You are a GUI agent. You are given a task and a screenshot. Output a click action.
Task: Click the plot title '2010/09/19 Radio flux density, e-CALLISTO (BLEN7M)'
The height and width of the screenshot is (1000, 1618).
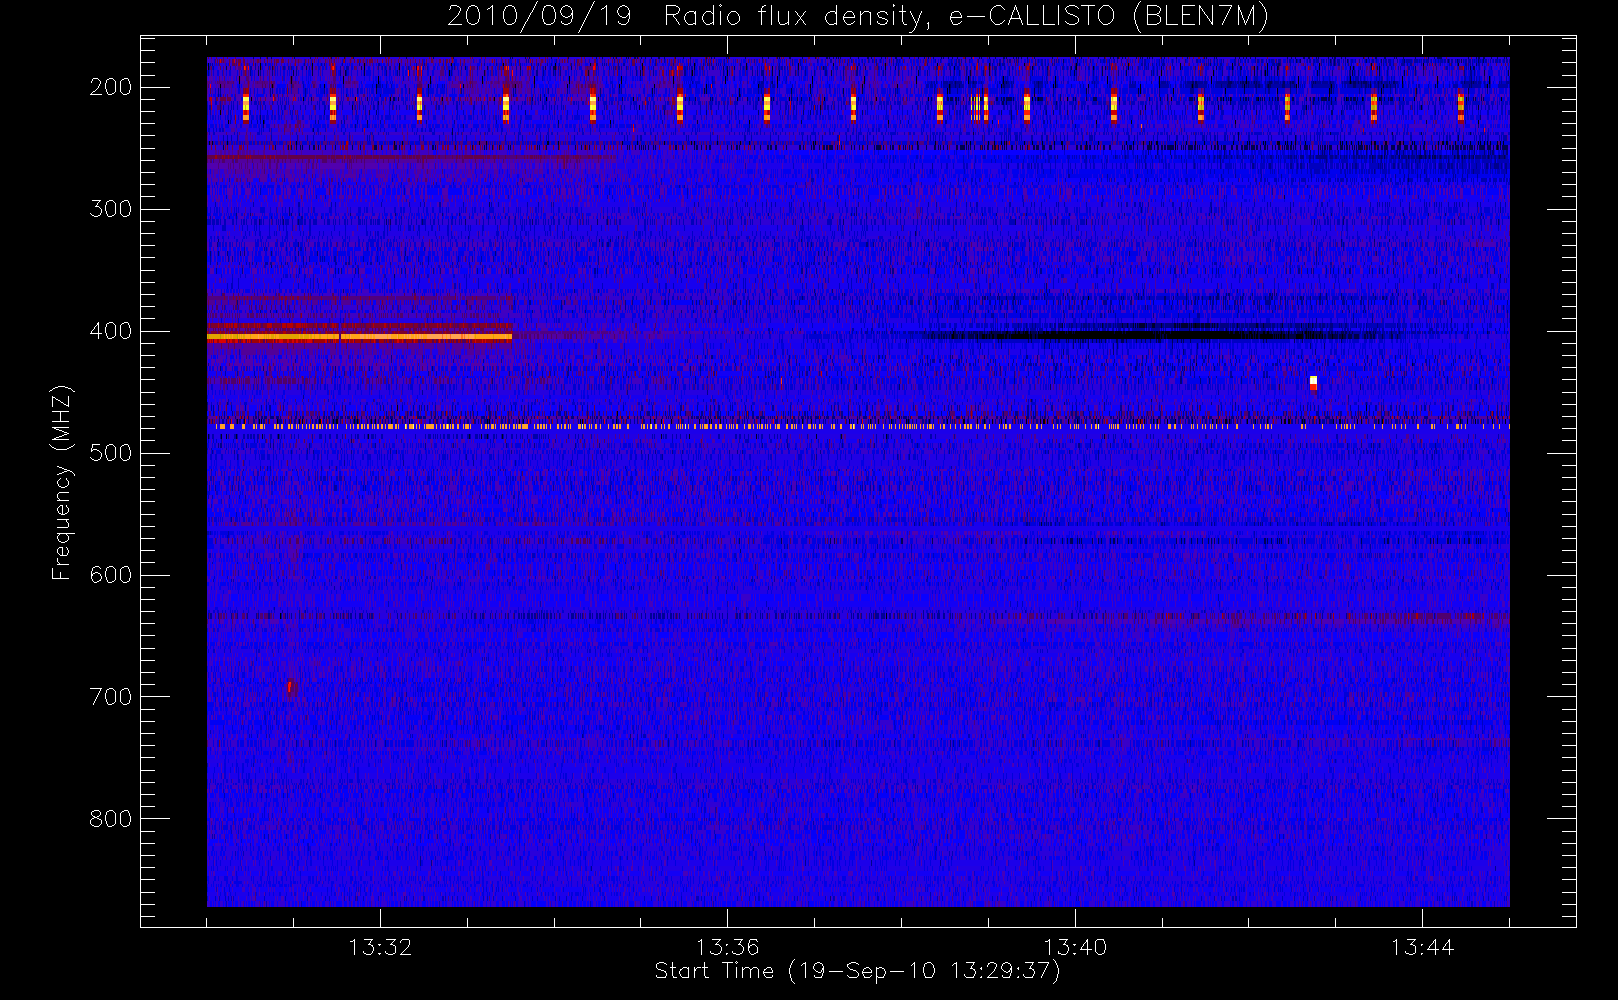tap(858, 17)
